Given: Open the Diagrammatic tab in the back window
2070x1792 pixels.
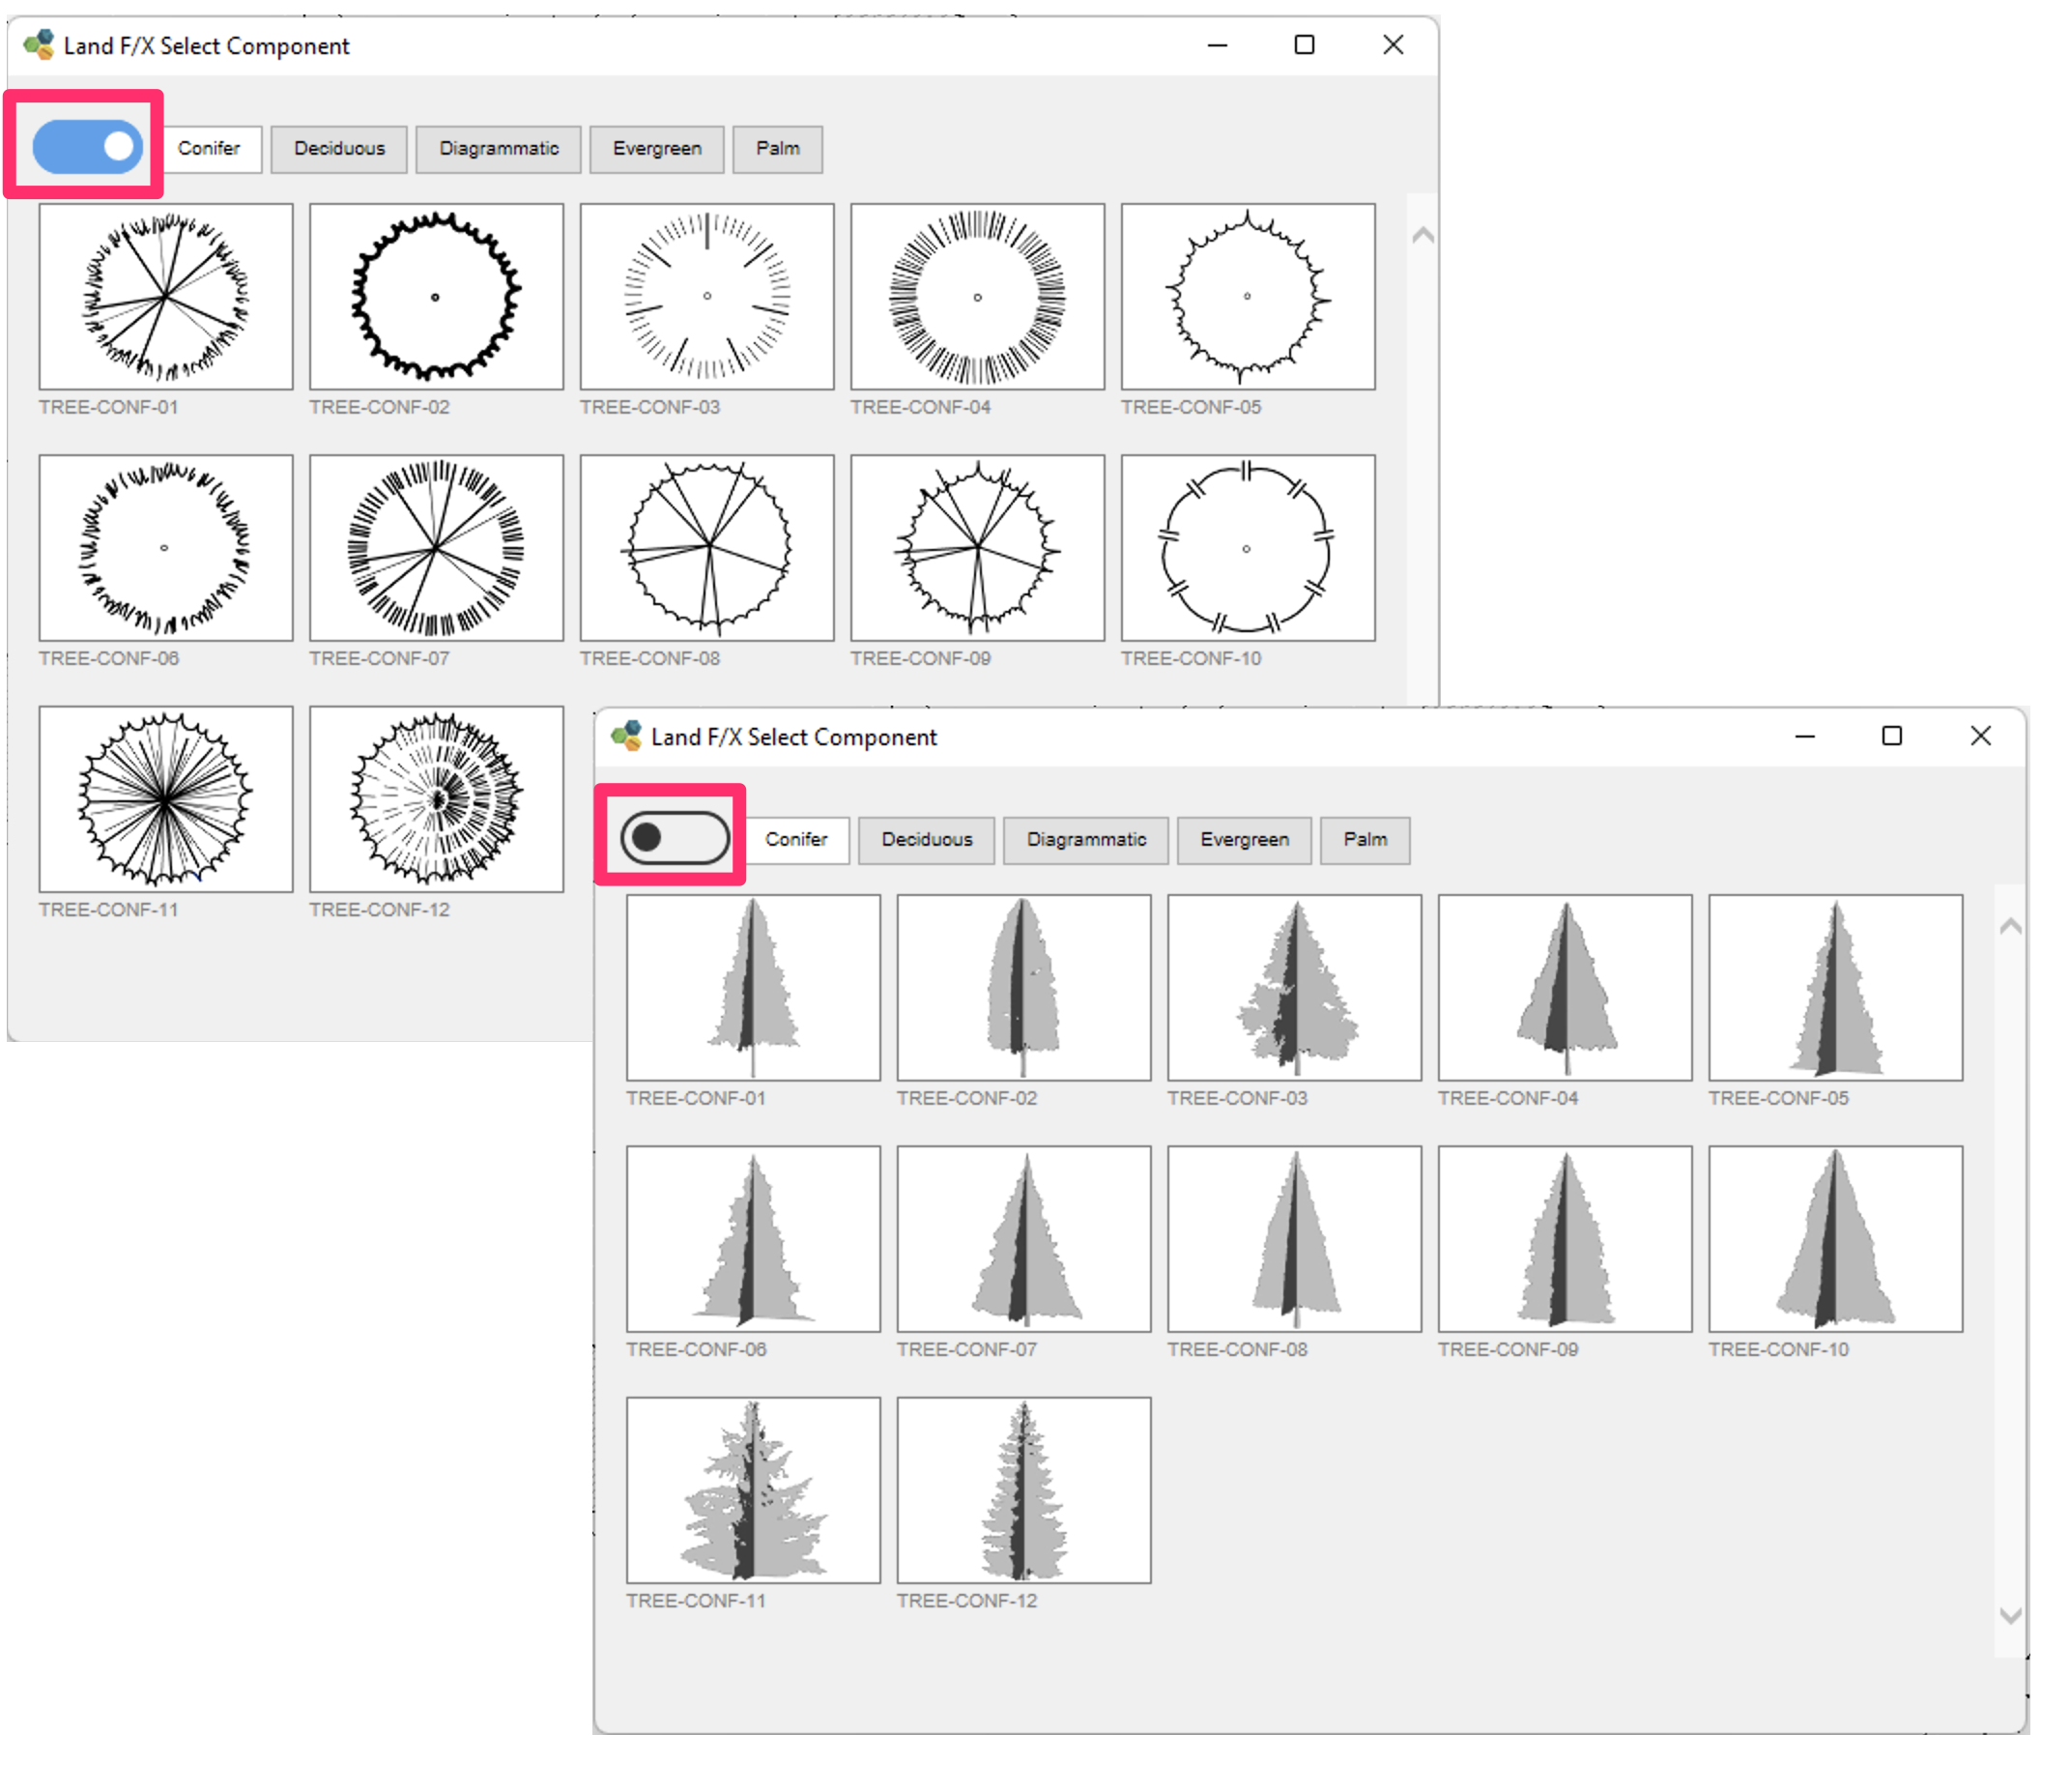Looking at the screenshot, I should point(499,149).
